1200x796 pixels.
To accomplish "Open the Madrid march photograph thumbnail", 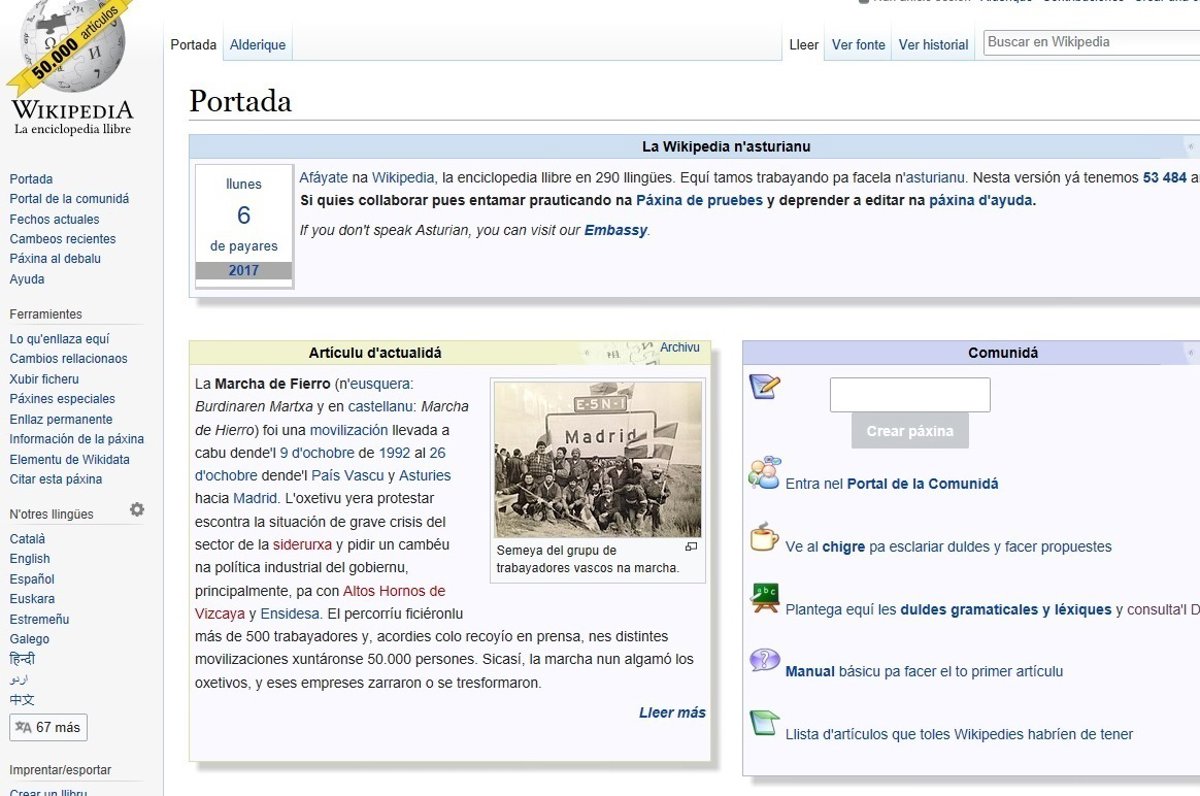I will 597,460.
